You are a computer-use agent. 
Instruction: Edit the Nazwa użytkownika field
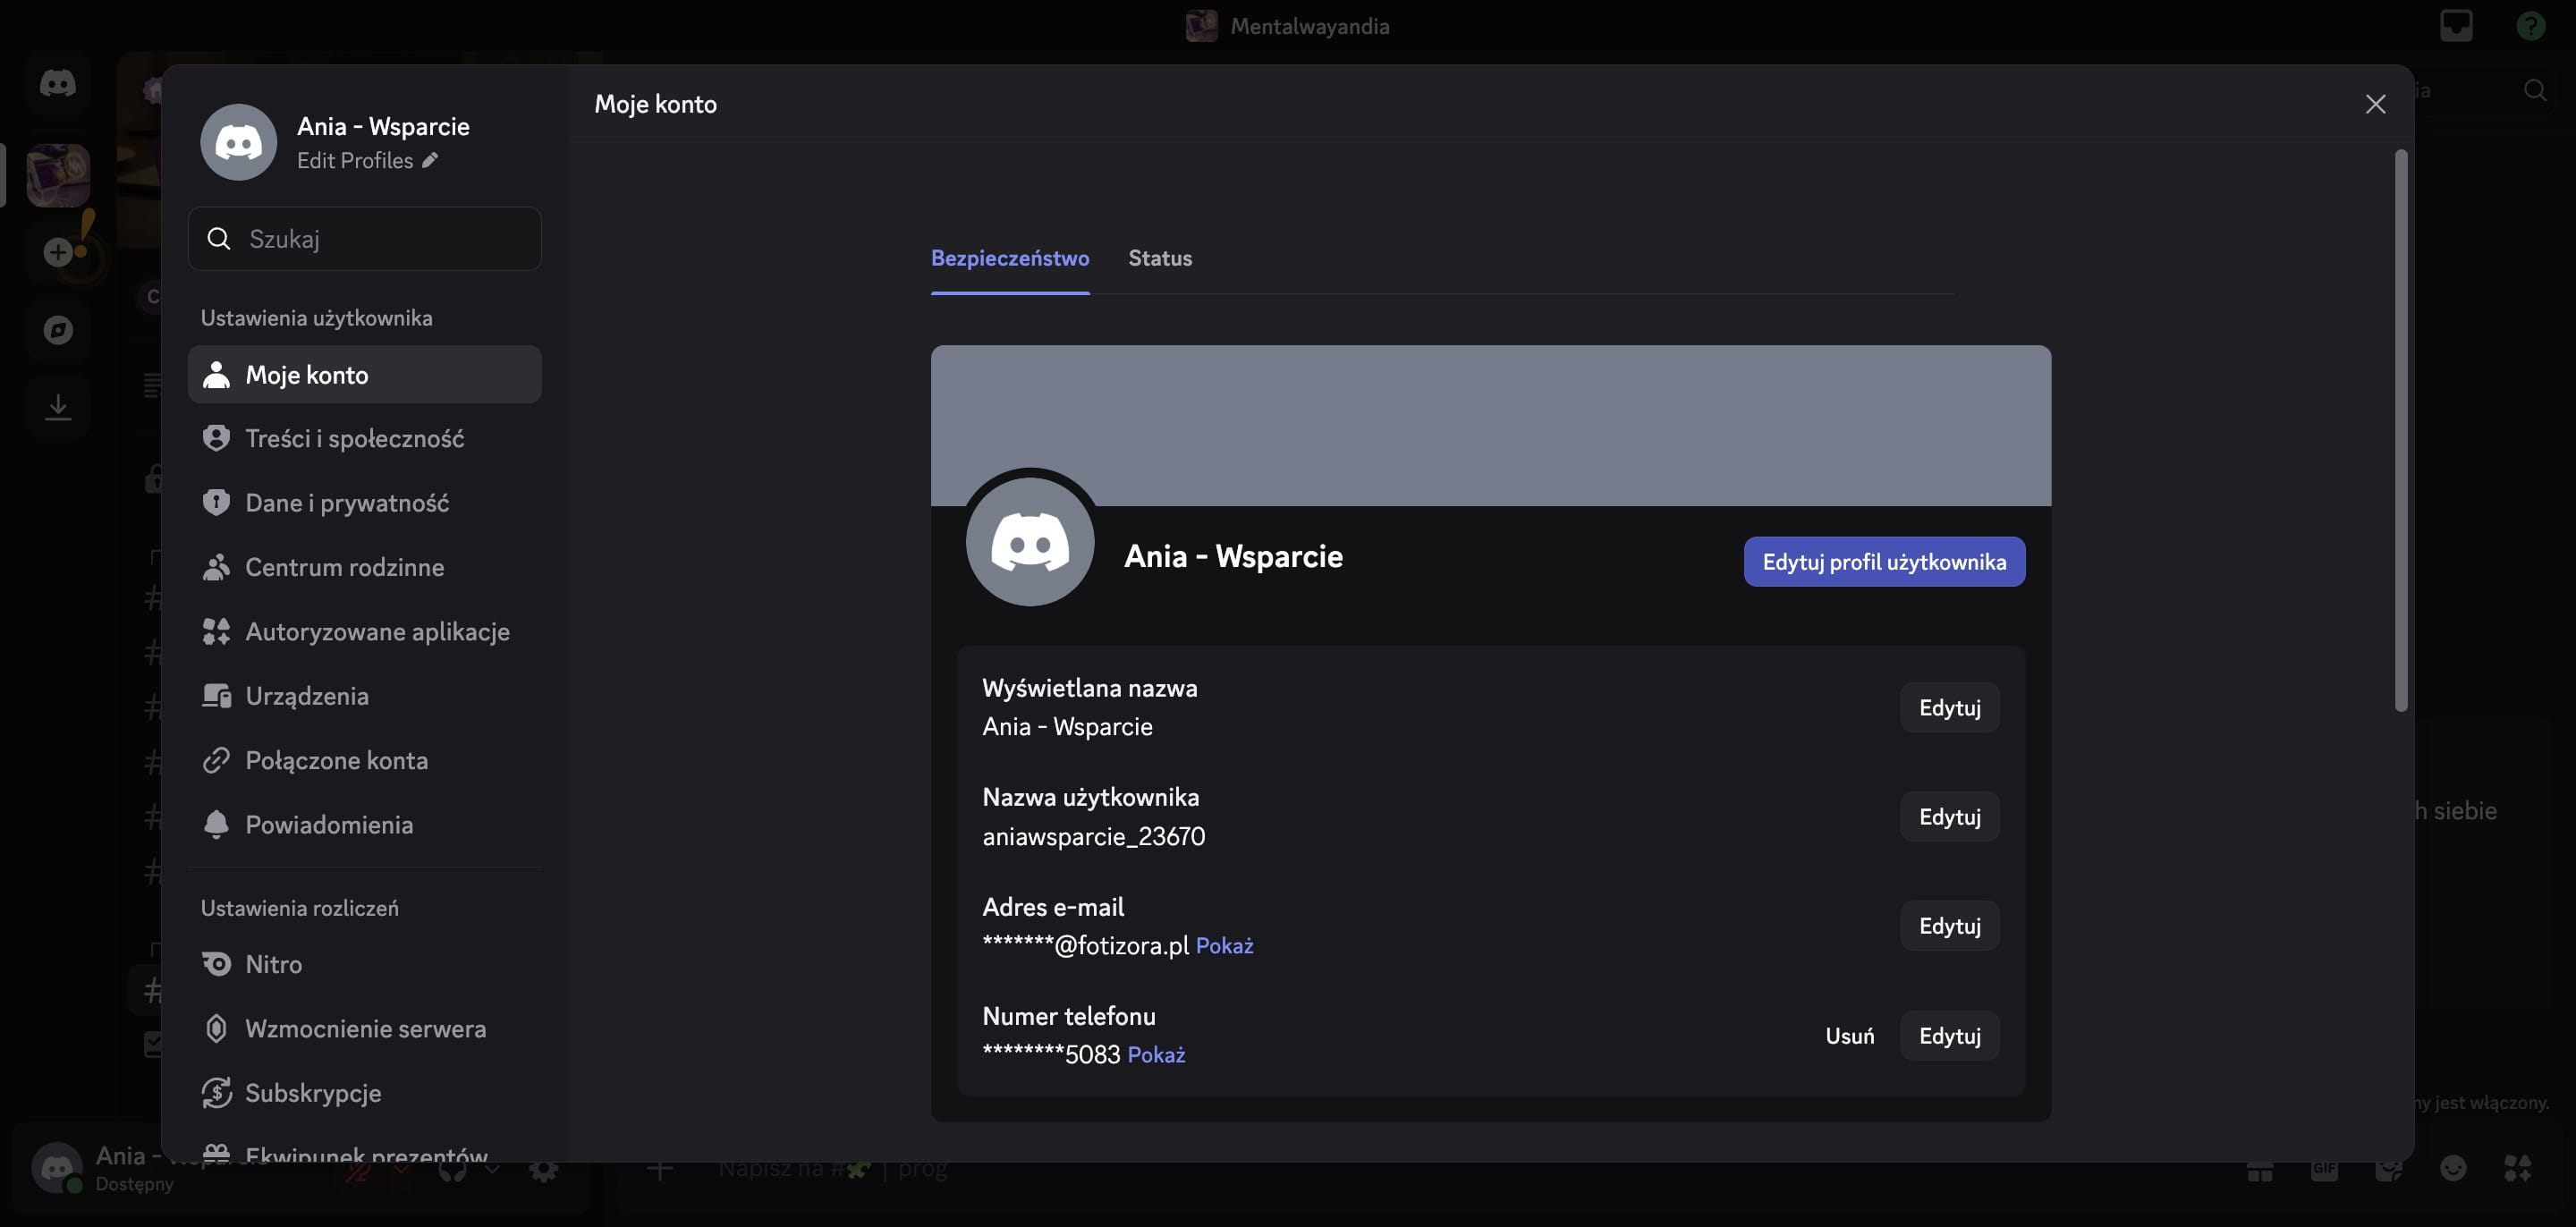pyautogui.click(x=1949, y=816)
